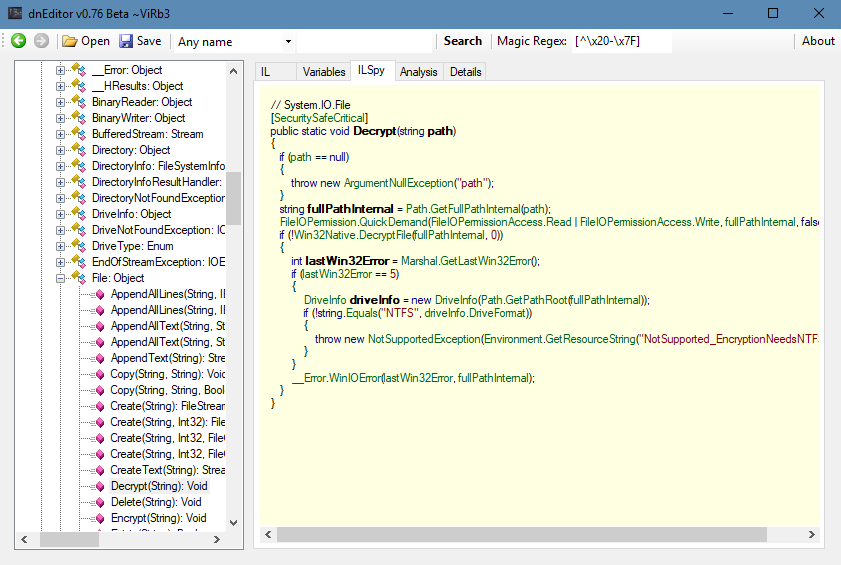Click the class icon beside BinaryReader
This screenshot has width=841, height=565.
click(x=79, y=102)
